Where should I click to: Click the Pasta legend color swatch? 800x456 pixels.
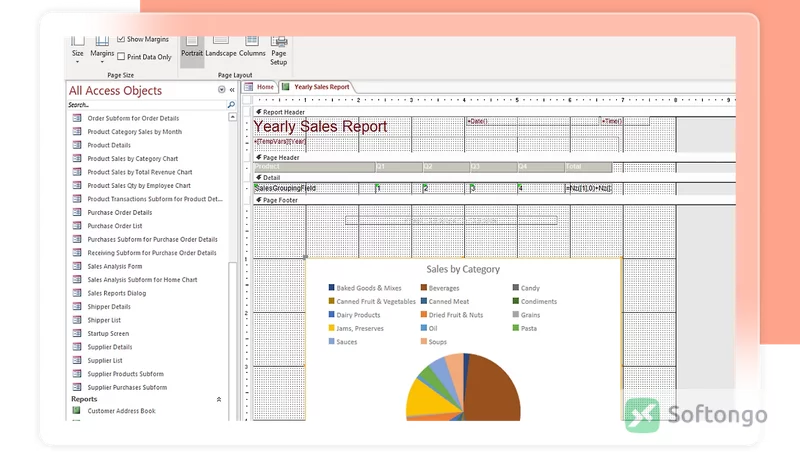point(516,328)
